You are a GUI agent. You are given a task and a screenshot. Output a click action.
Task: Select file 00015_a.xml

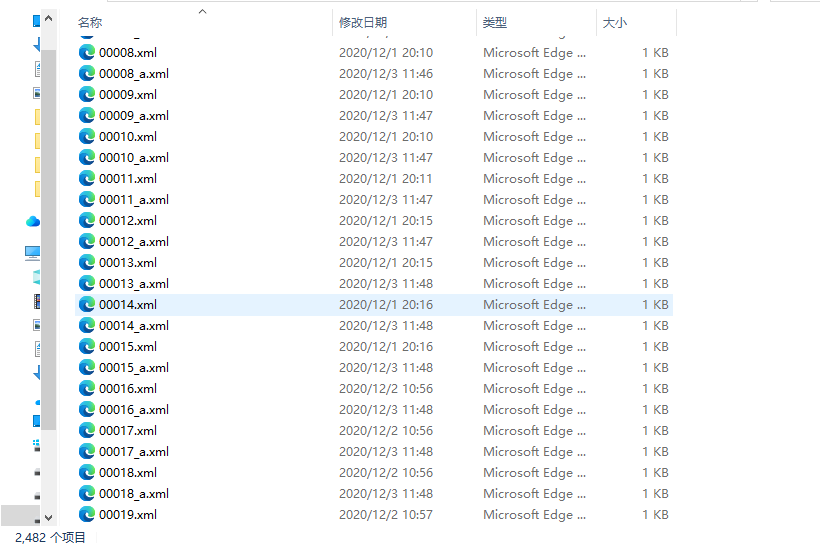pos(134,368)
